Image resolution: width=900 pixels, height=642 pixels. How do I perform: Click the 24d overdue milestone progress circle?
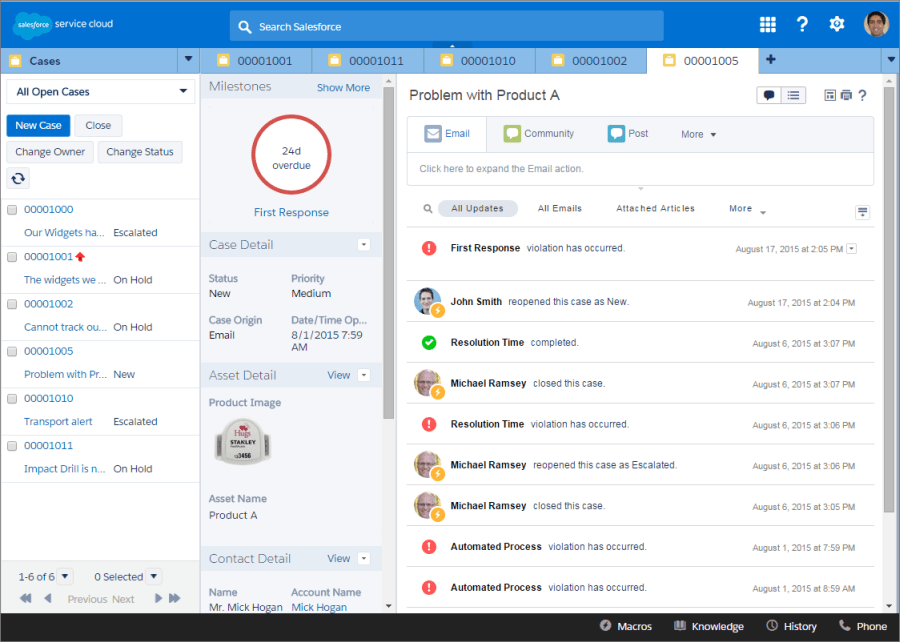tap(291, 155)
